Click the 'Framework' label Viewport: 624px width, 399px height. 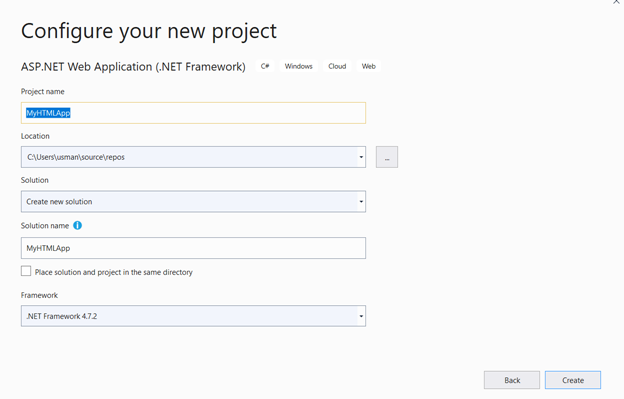point(39,295)
